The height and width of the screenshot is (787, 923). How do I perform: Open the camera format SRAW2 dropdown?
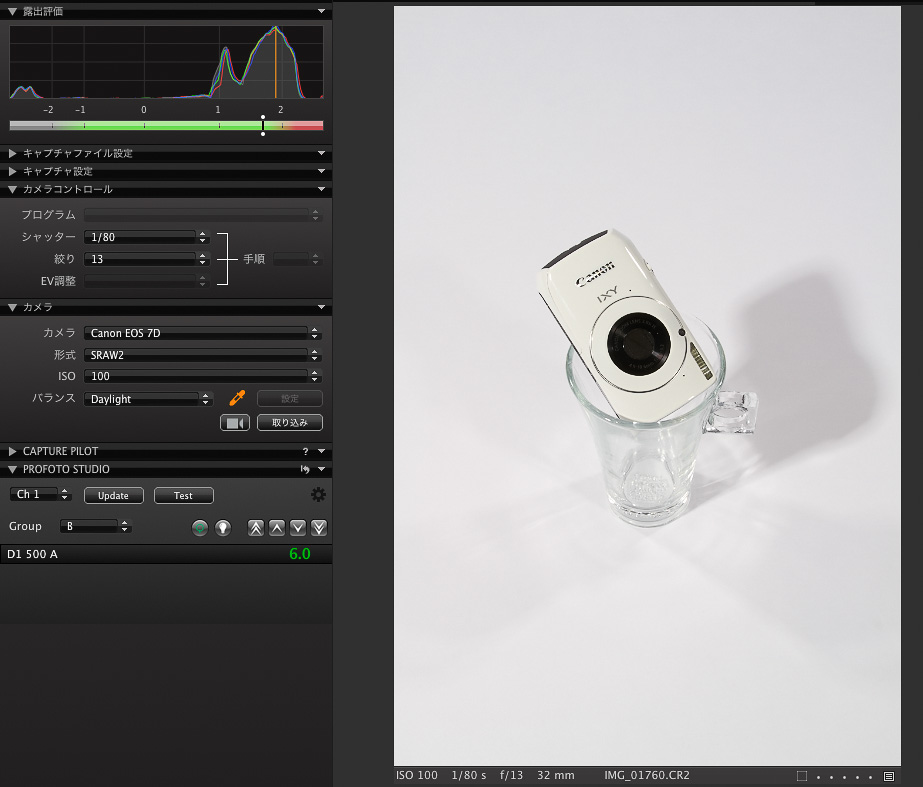201,355
